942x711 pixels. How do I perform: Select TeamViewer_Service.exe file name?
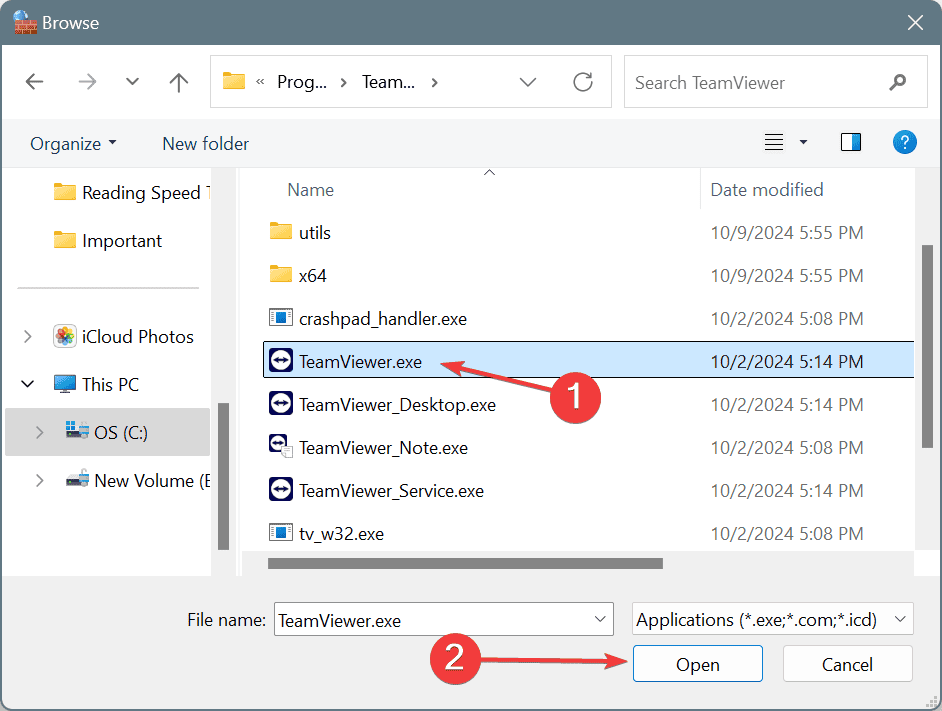pyautogui.click(x=391, y=491)
